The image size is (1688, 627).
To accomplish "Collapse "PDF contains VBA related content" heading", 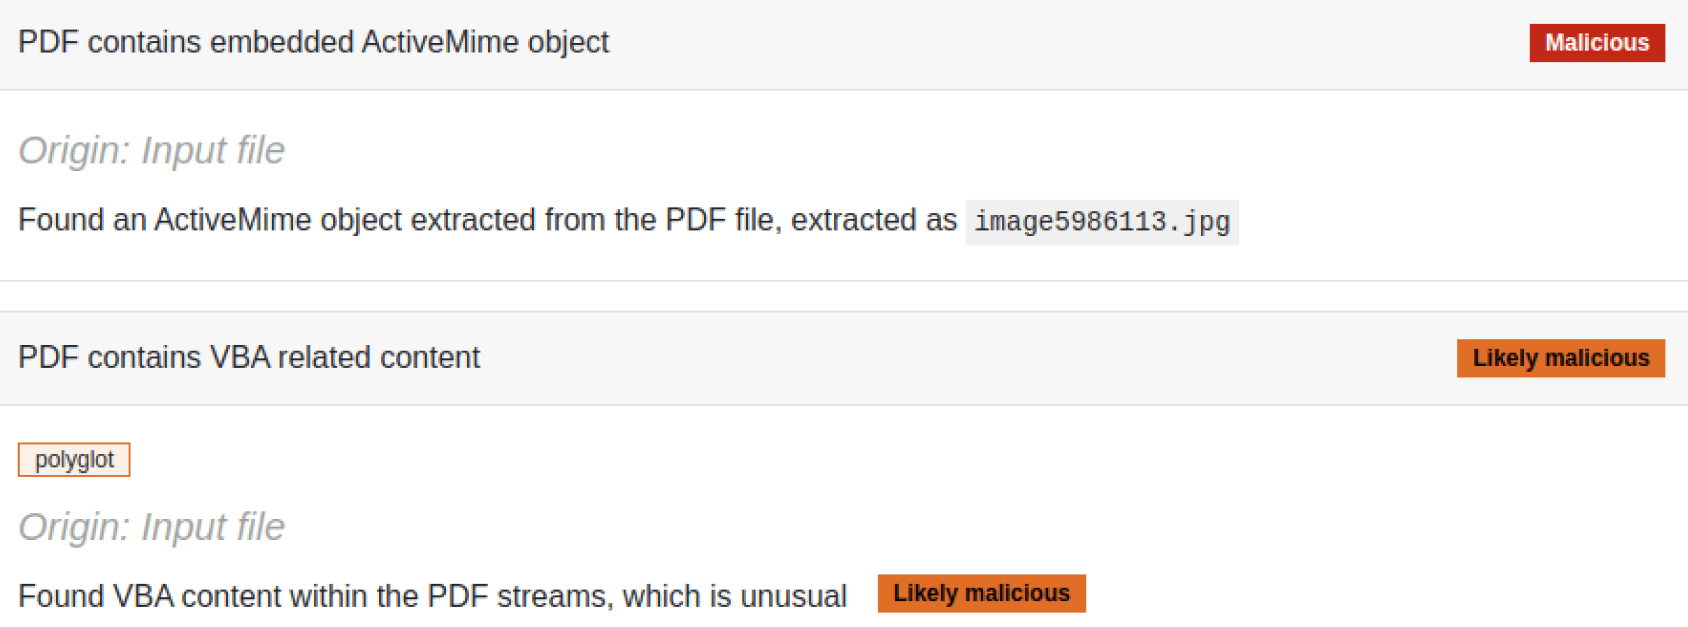I will [249, 357].
